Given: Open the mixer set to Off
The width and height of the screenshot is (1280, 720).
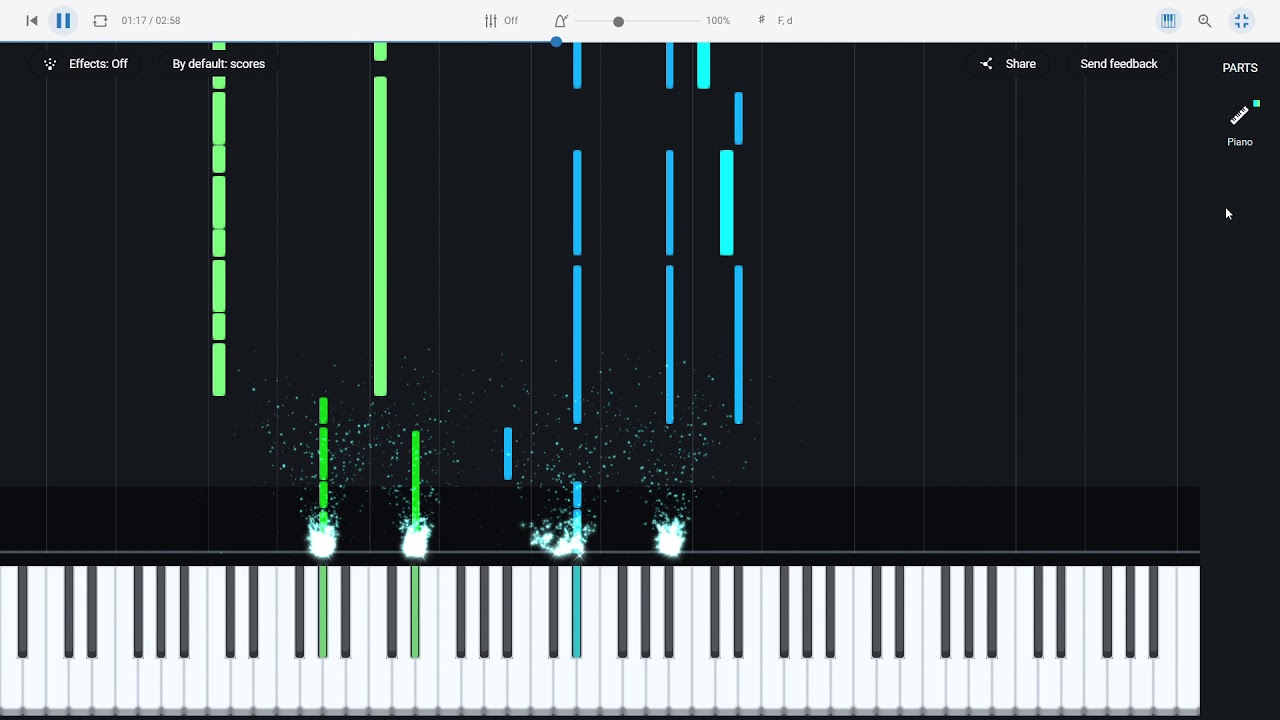Looking at the screenshot, I should click(x=501, y=20).
